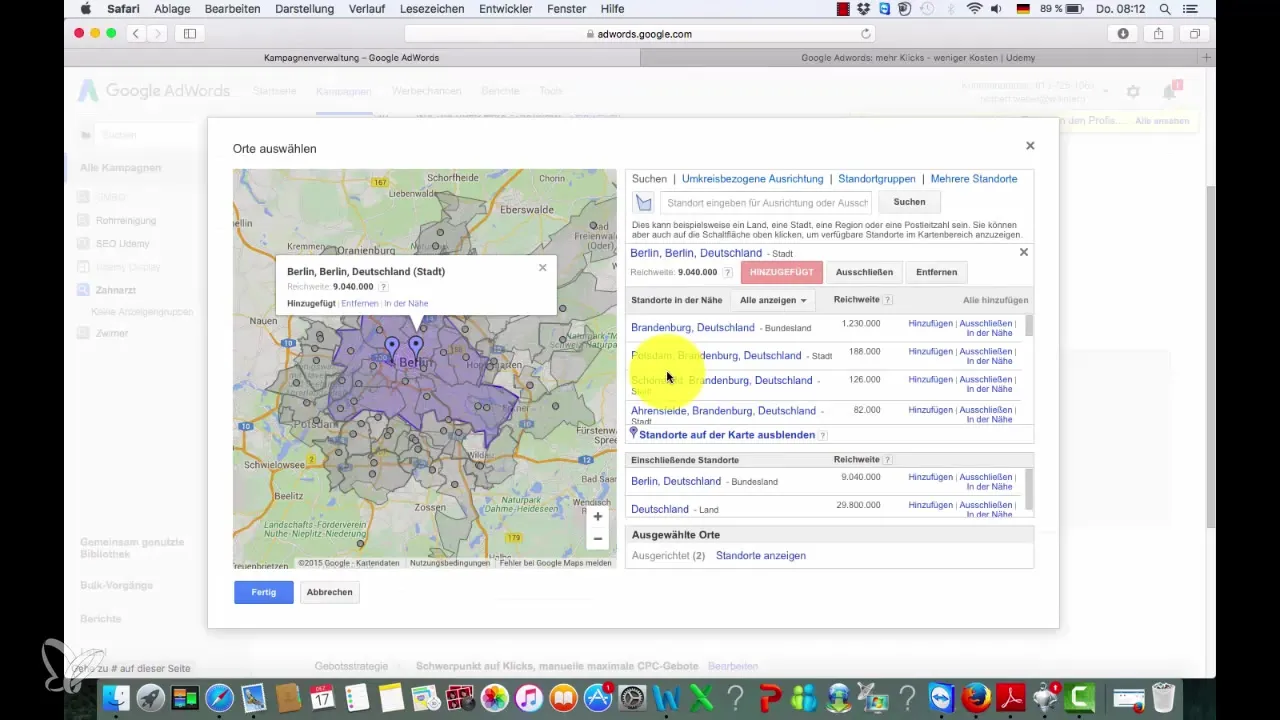The width and height of the screenshot is (1280, 720).
Task: Go back in Safari
Action: (136, 33)
